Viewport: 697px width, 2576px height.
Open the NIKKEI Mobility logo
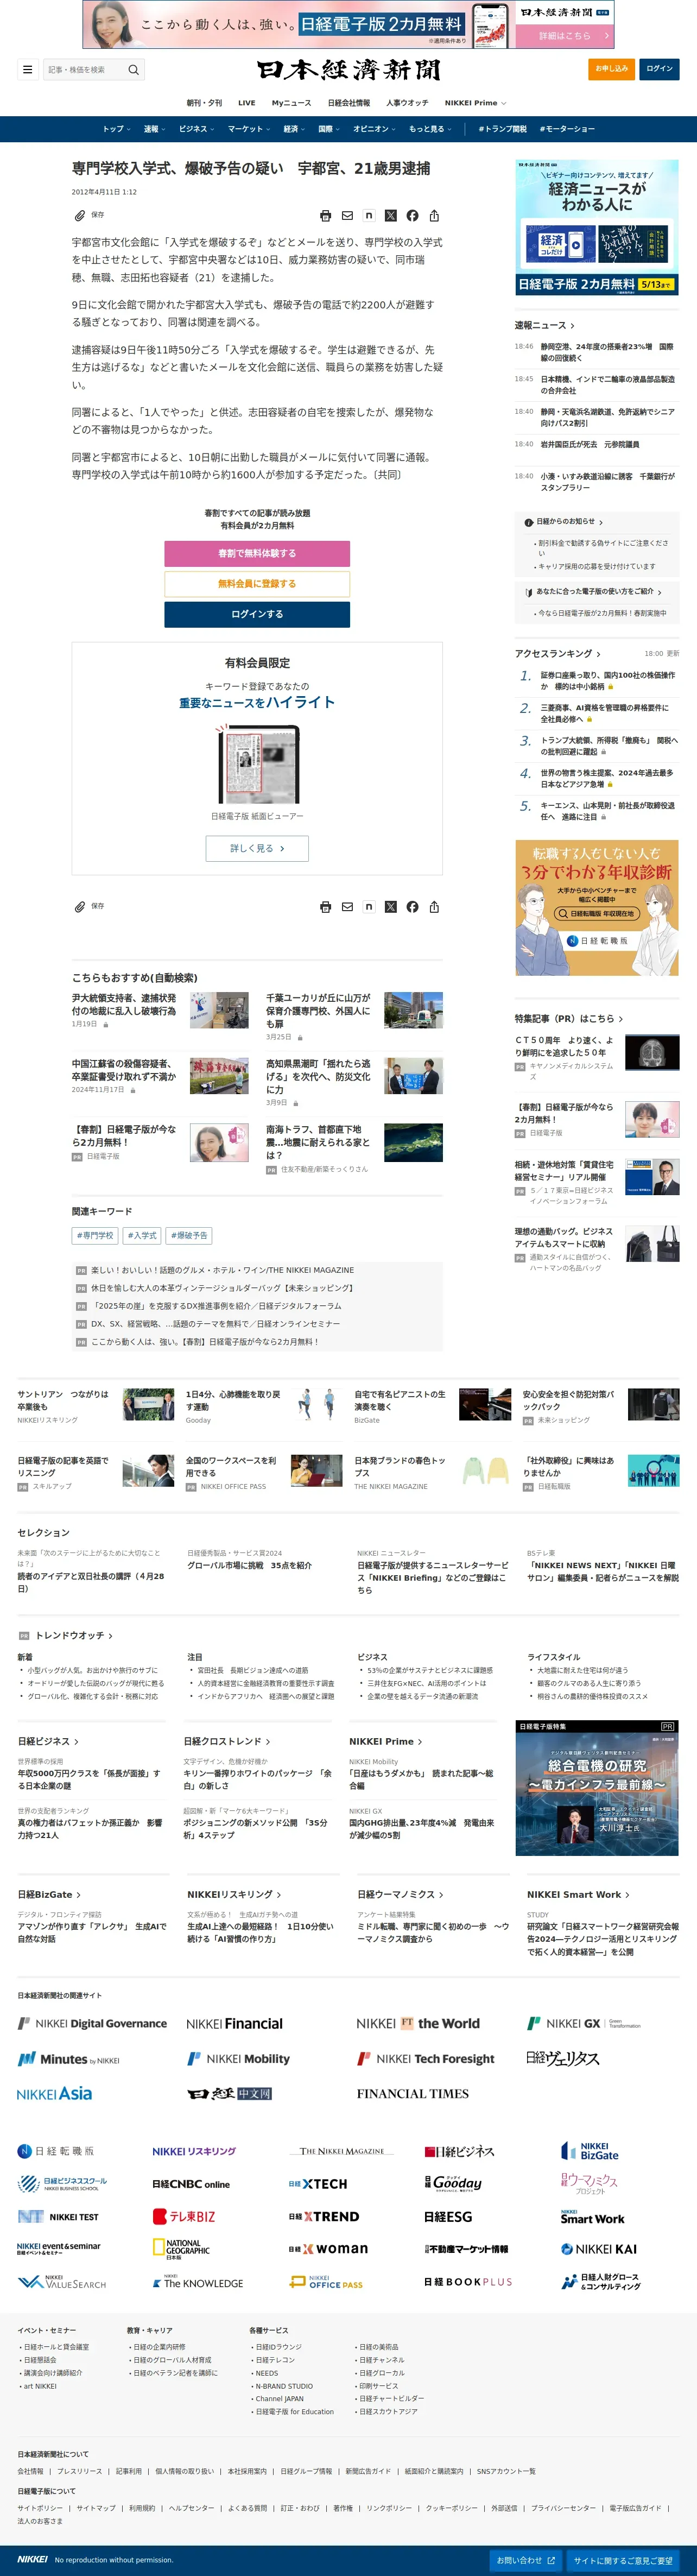(x=238, y=2058)
